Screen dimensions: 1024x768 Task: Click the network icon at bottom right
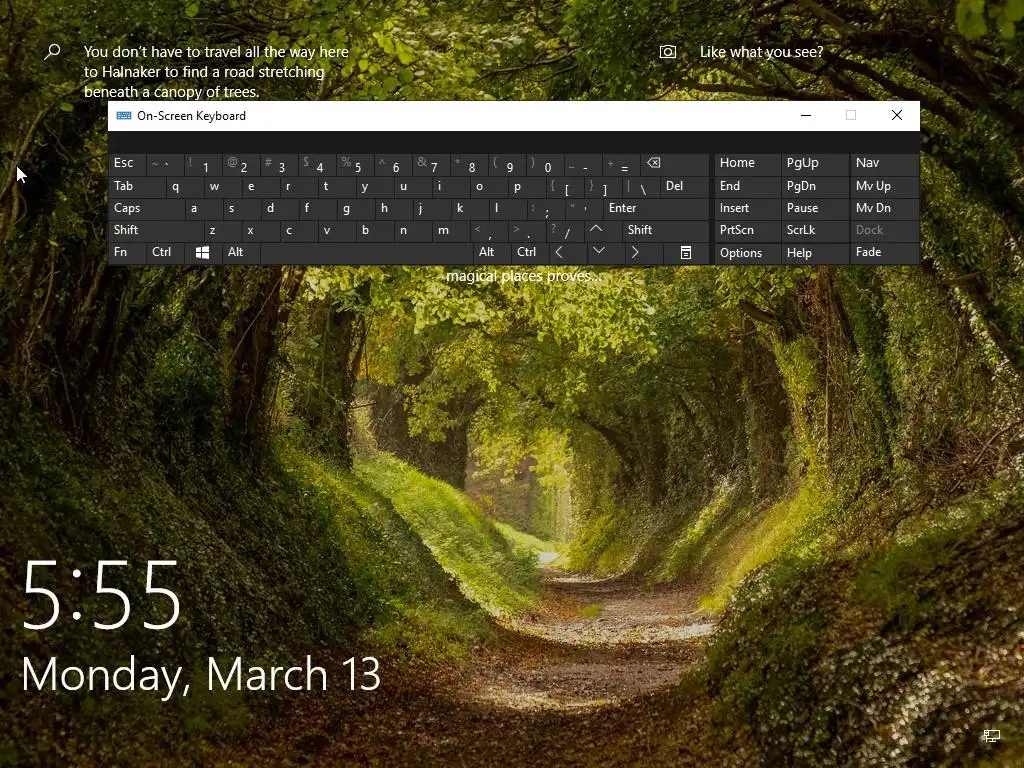[x=991, y=737]
